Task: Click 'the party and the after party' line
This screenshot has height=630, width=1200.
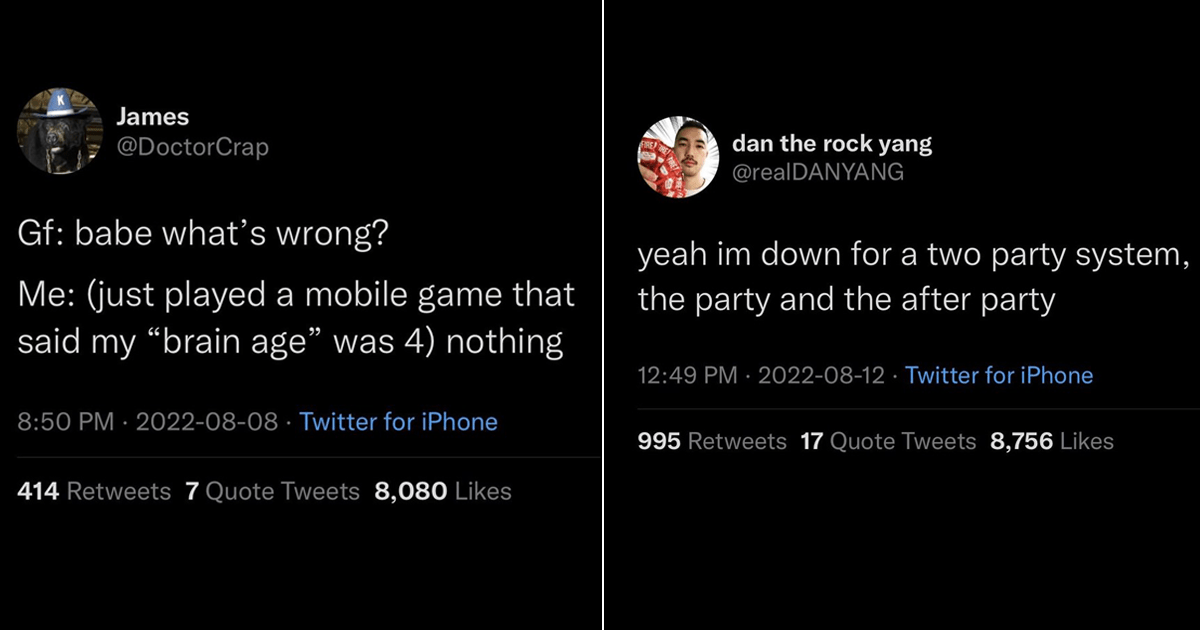Action: 846,300
